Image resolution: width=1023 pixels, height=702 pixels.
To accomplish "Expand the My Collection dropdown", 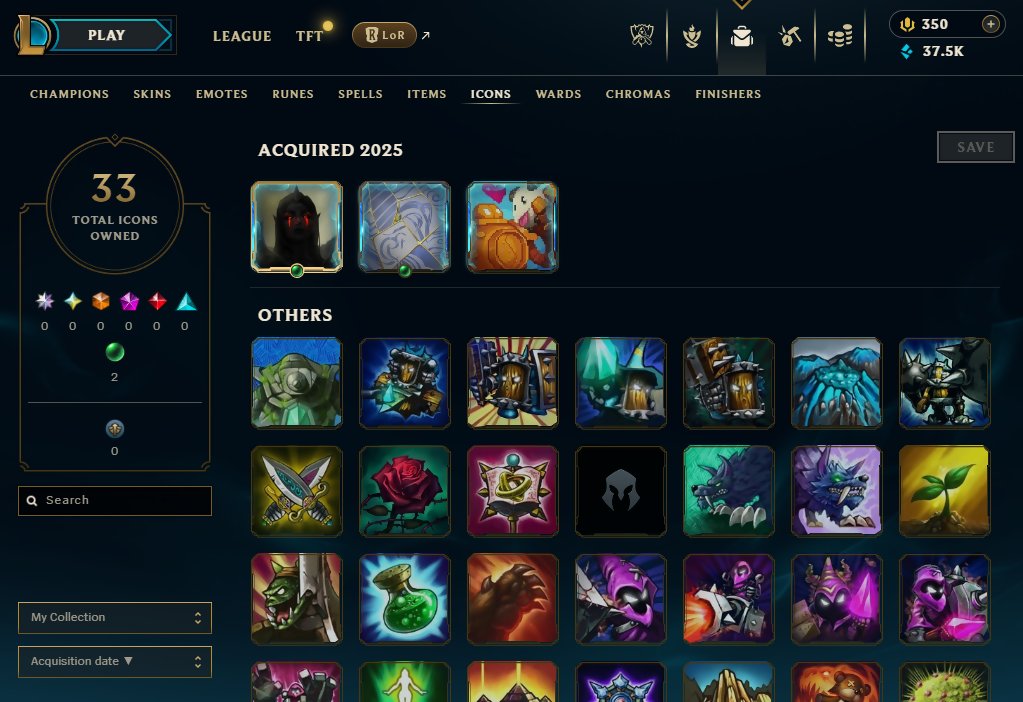I will (115, 617).
